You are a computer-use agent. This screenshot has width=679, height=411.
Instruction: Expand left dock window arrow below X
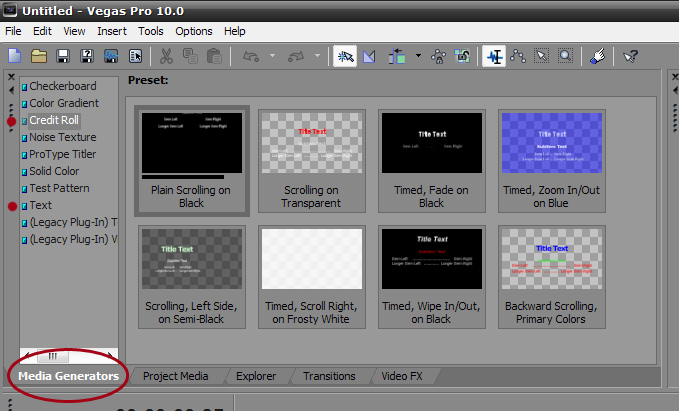pyautogui.click(x=11, y=90)
